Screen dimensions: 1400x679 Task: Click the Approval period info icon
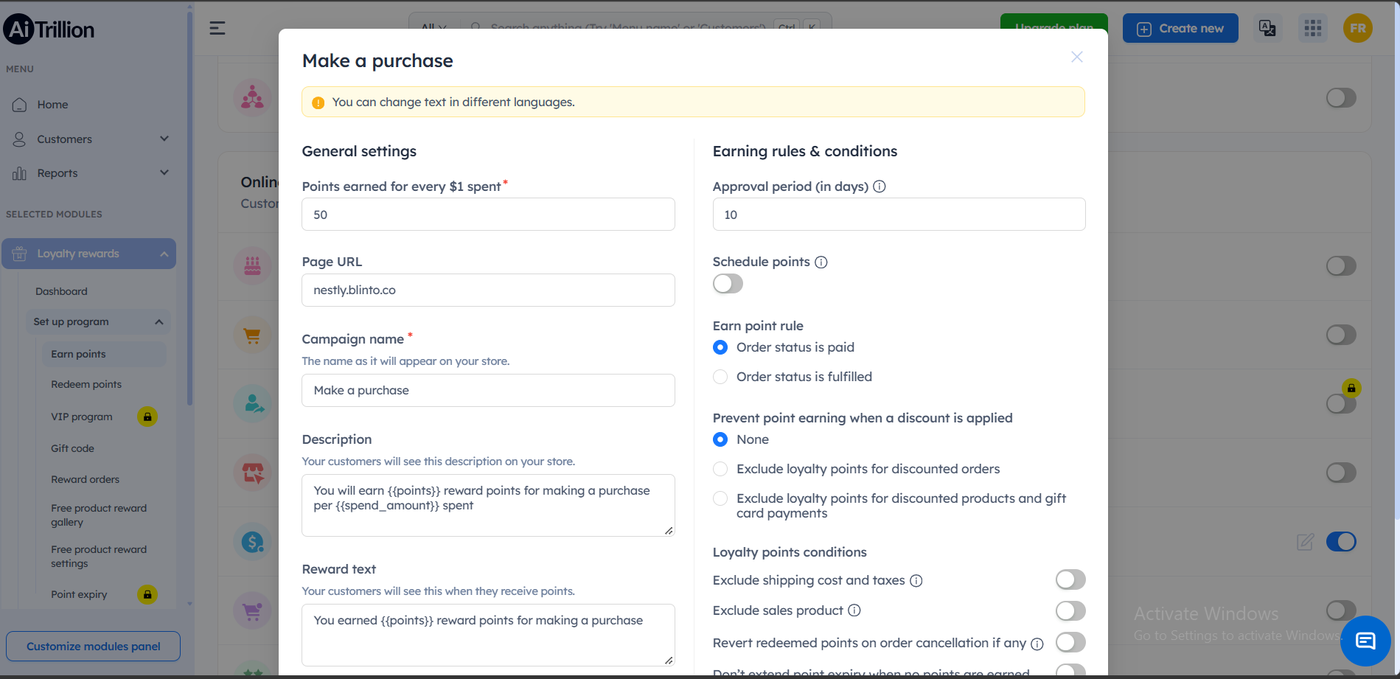[x=880, y=186]
